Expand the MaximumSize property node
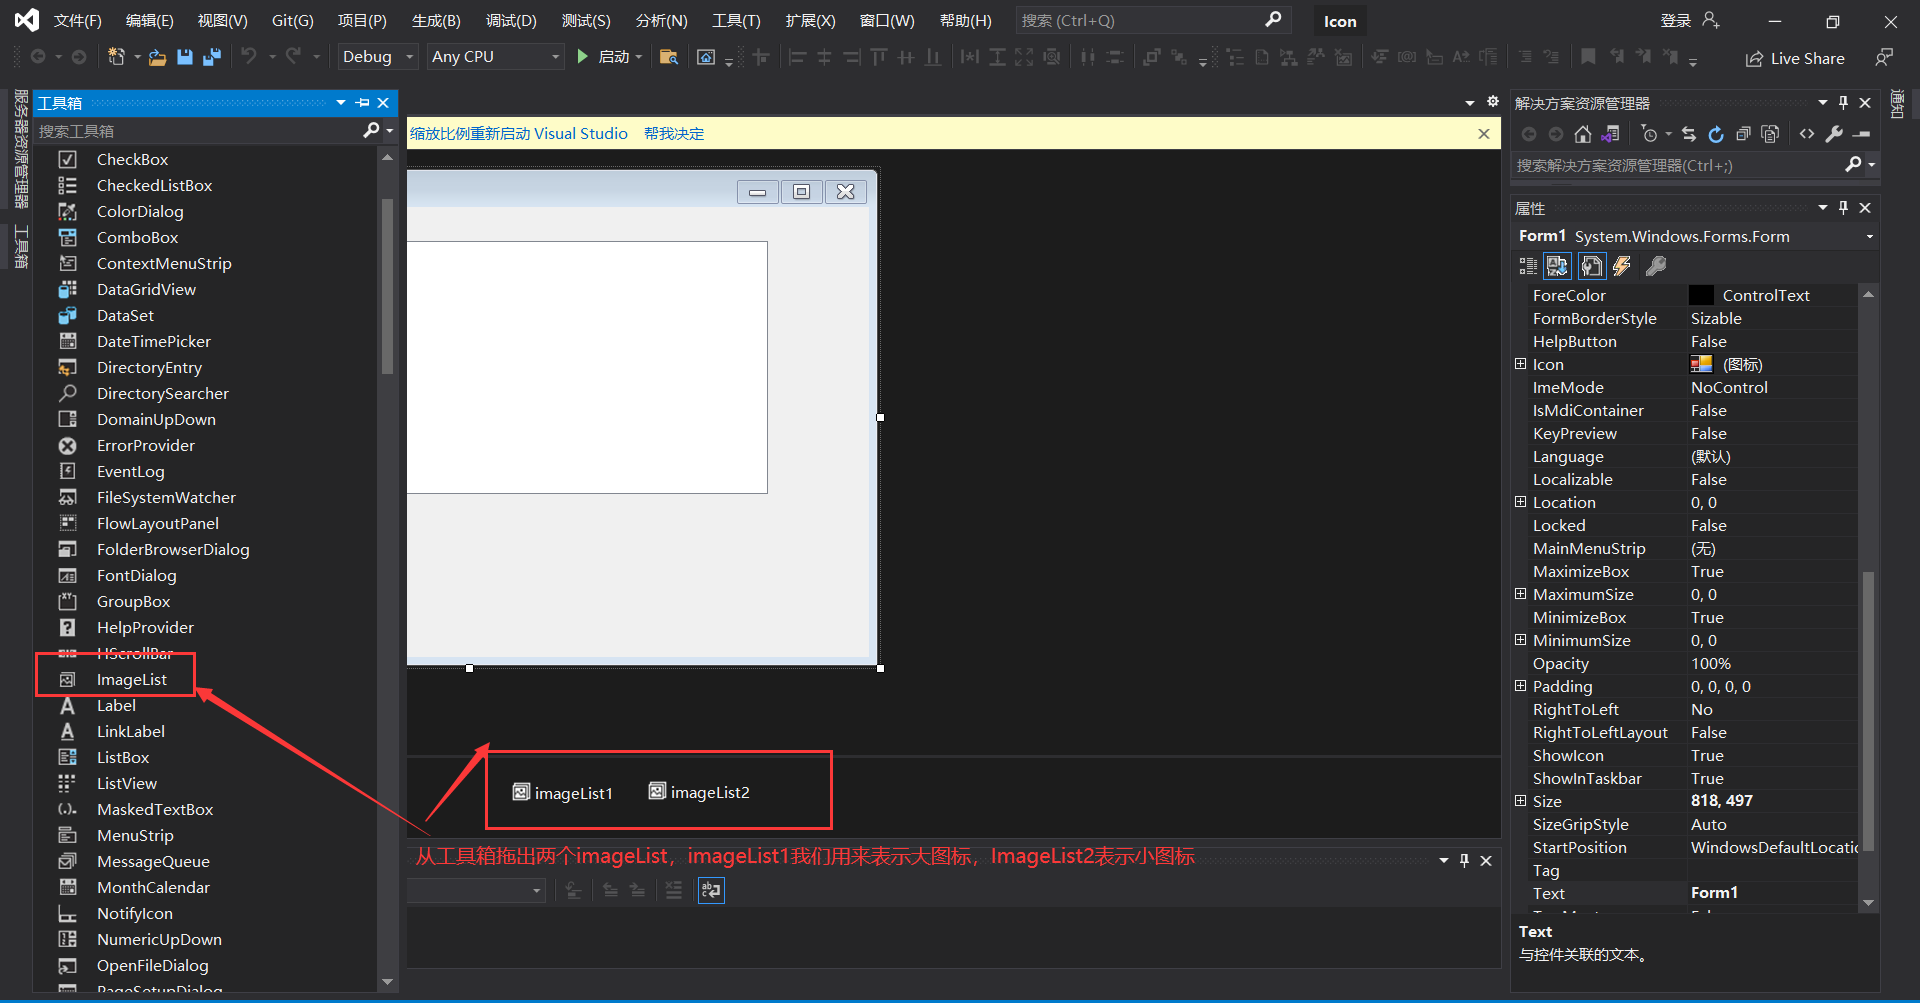This screenshot has width=1920, height=1003. 1520,594
